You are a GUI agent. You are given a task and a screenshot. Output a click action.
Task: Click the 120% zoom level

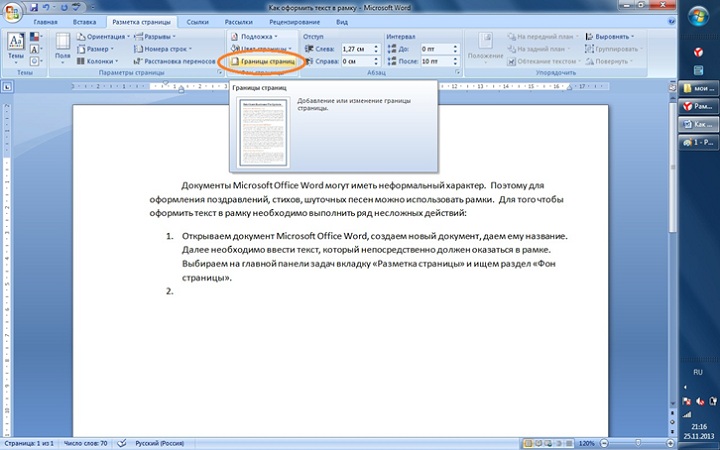[x=586, y=444]
